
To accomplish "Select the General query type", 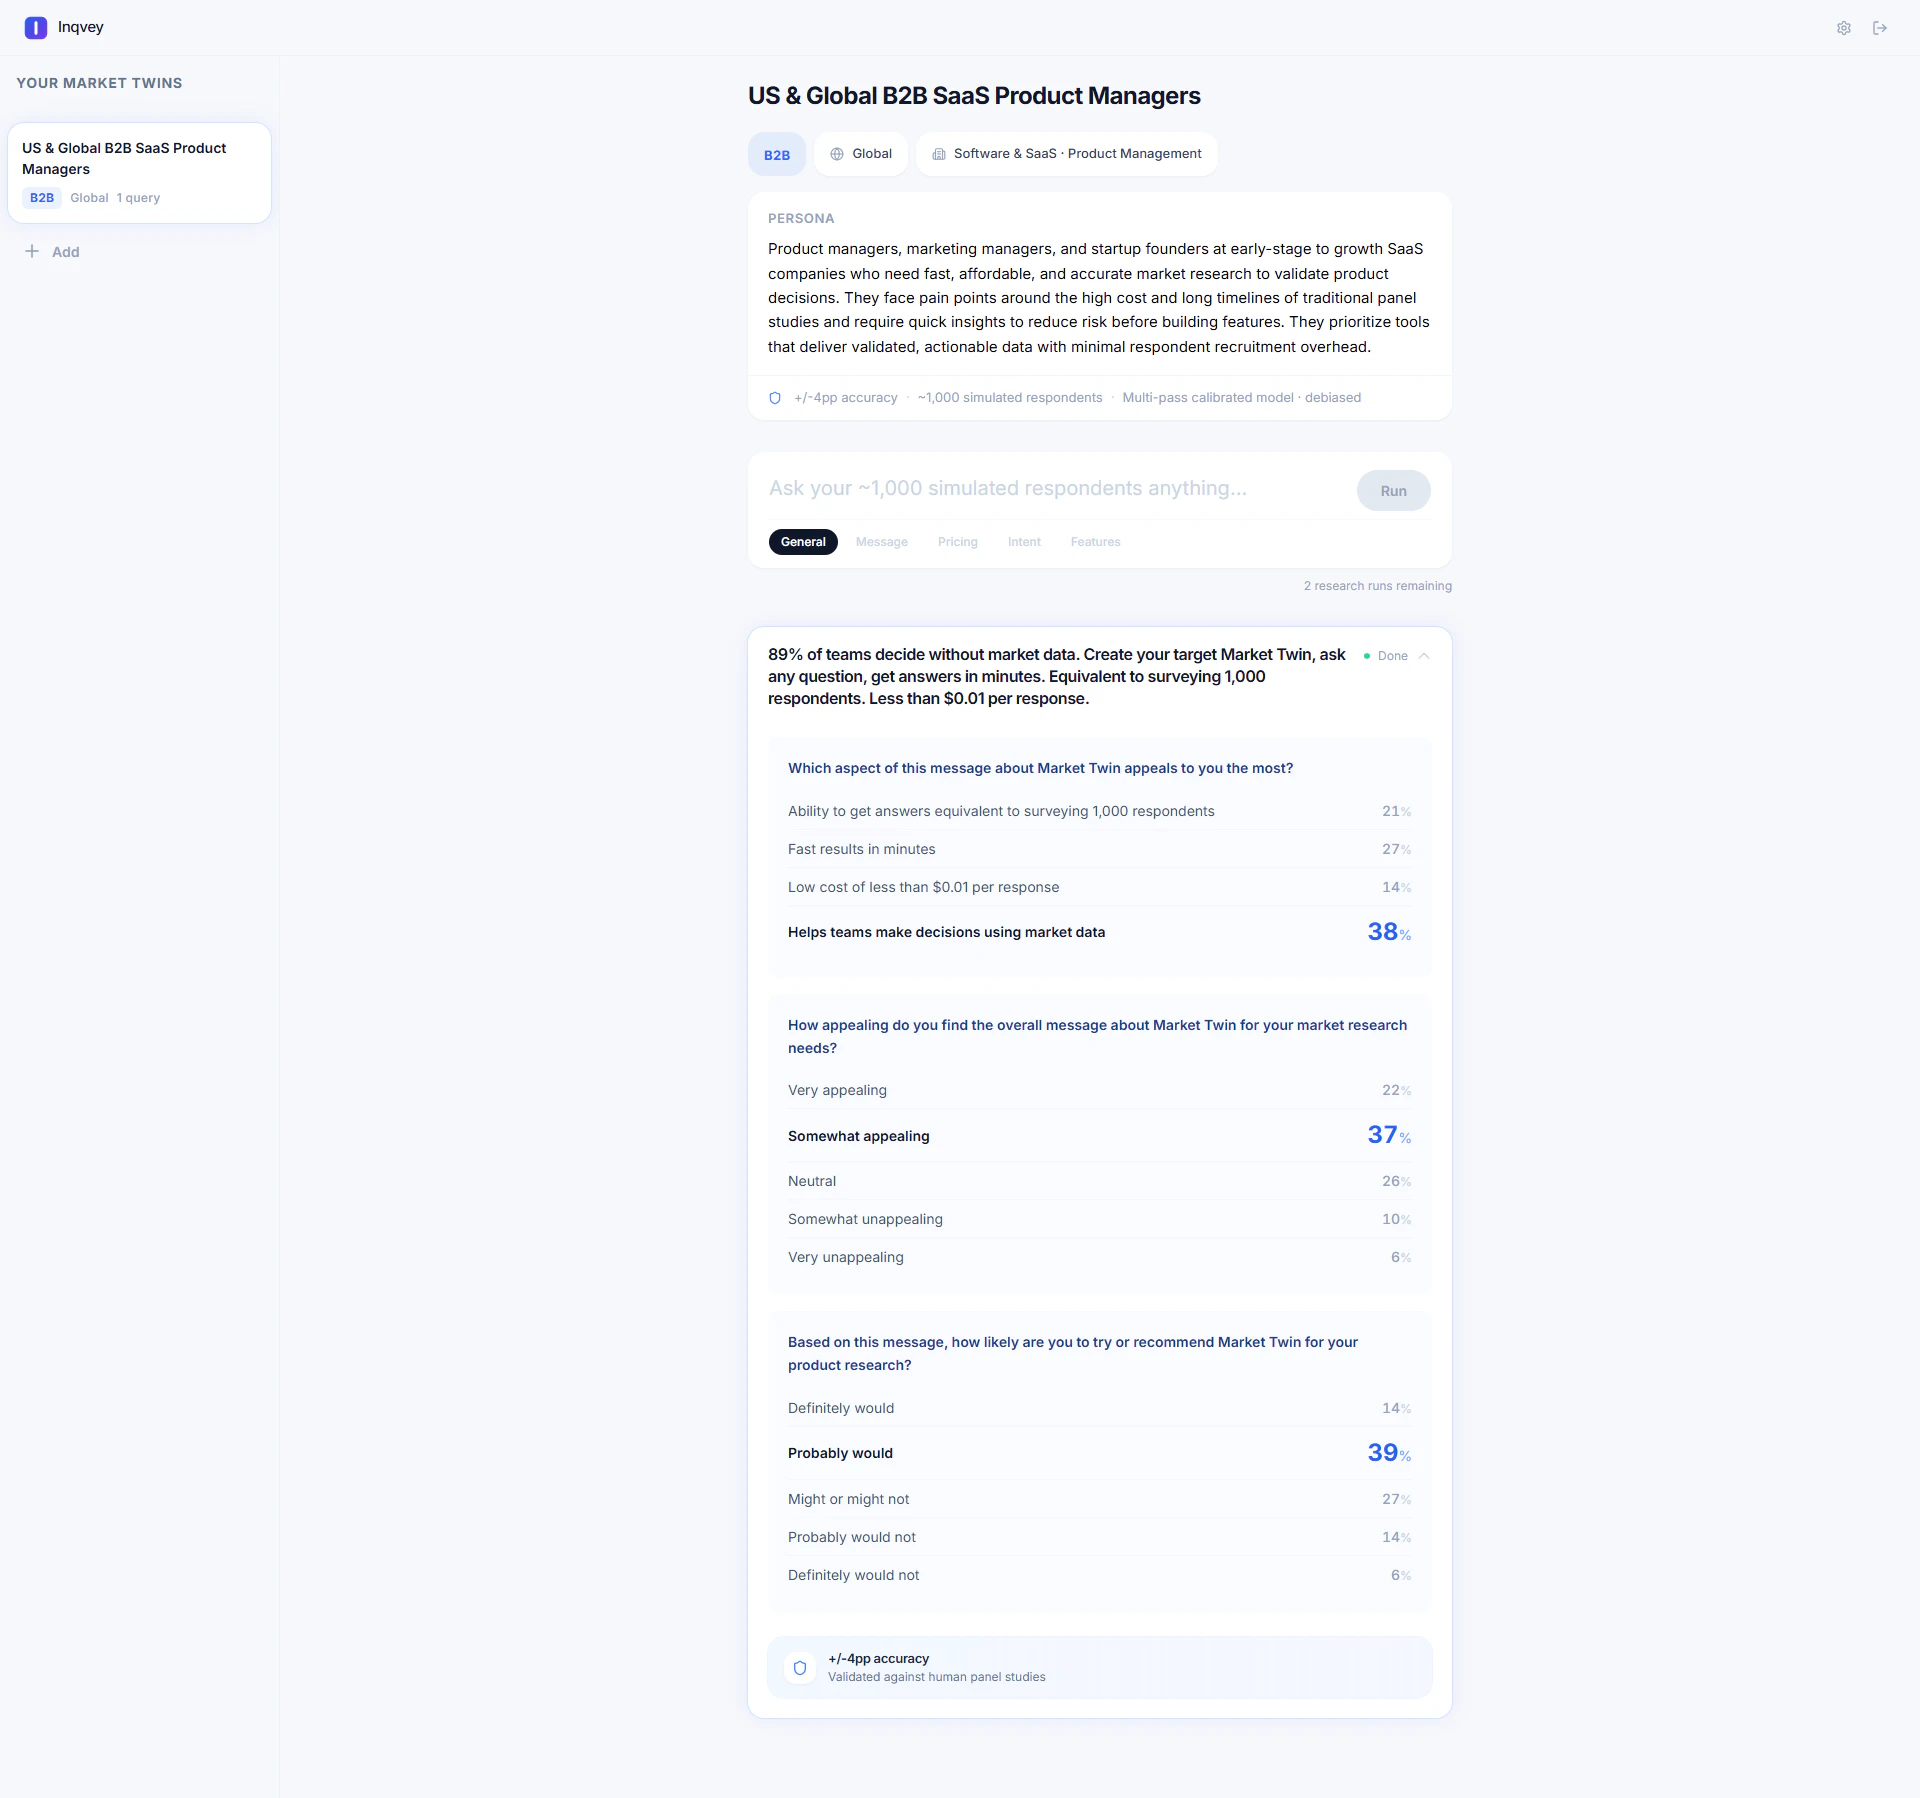I will pos(803,542).
